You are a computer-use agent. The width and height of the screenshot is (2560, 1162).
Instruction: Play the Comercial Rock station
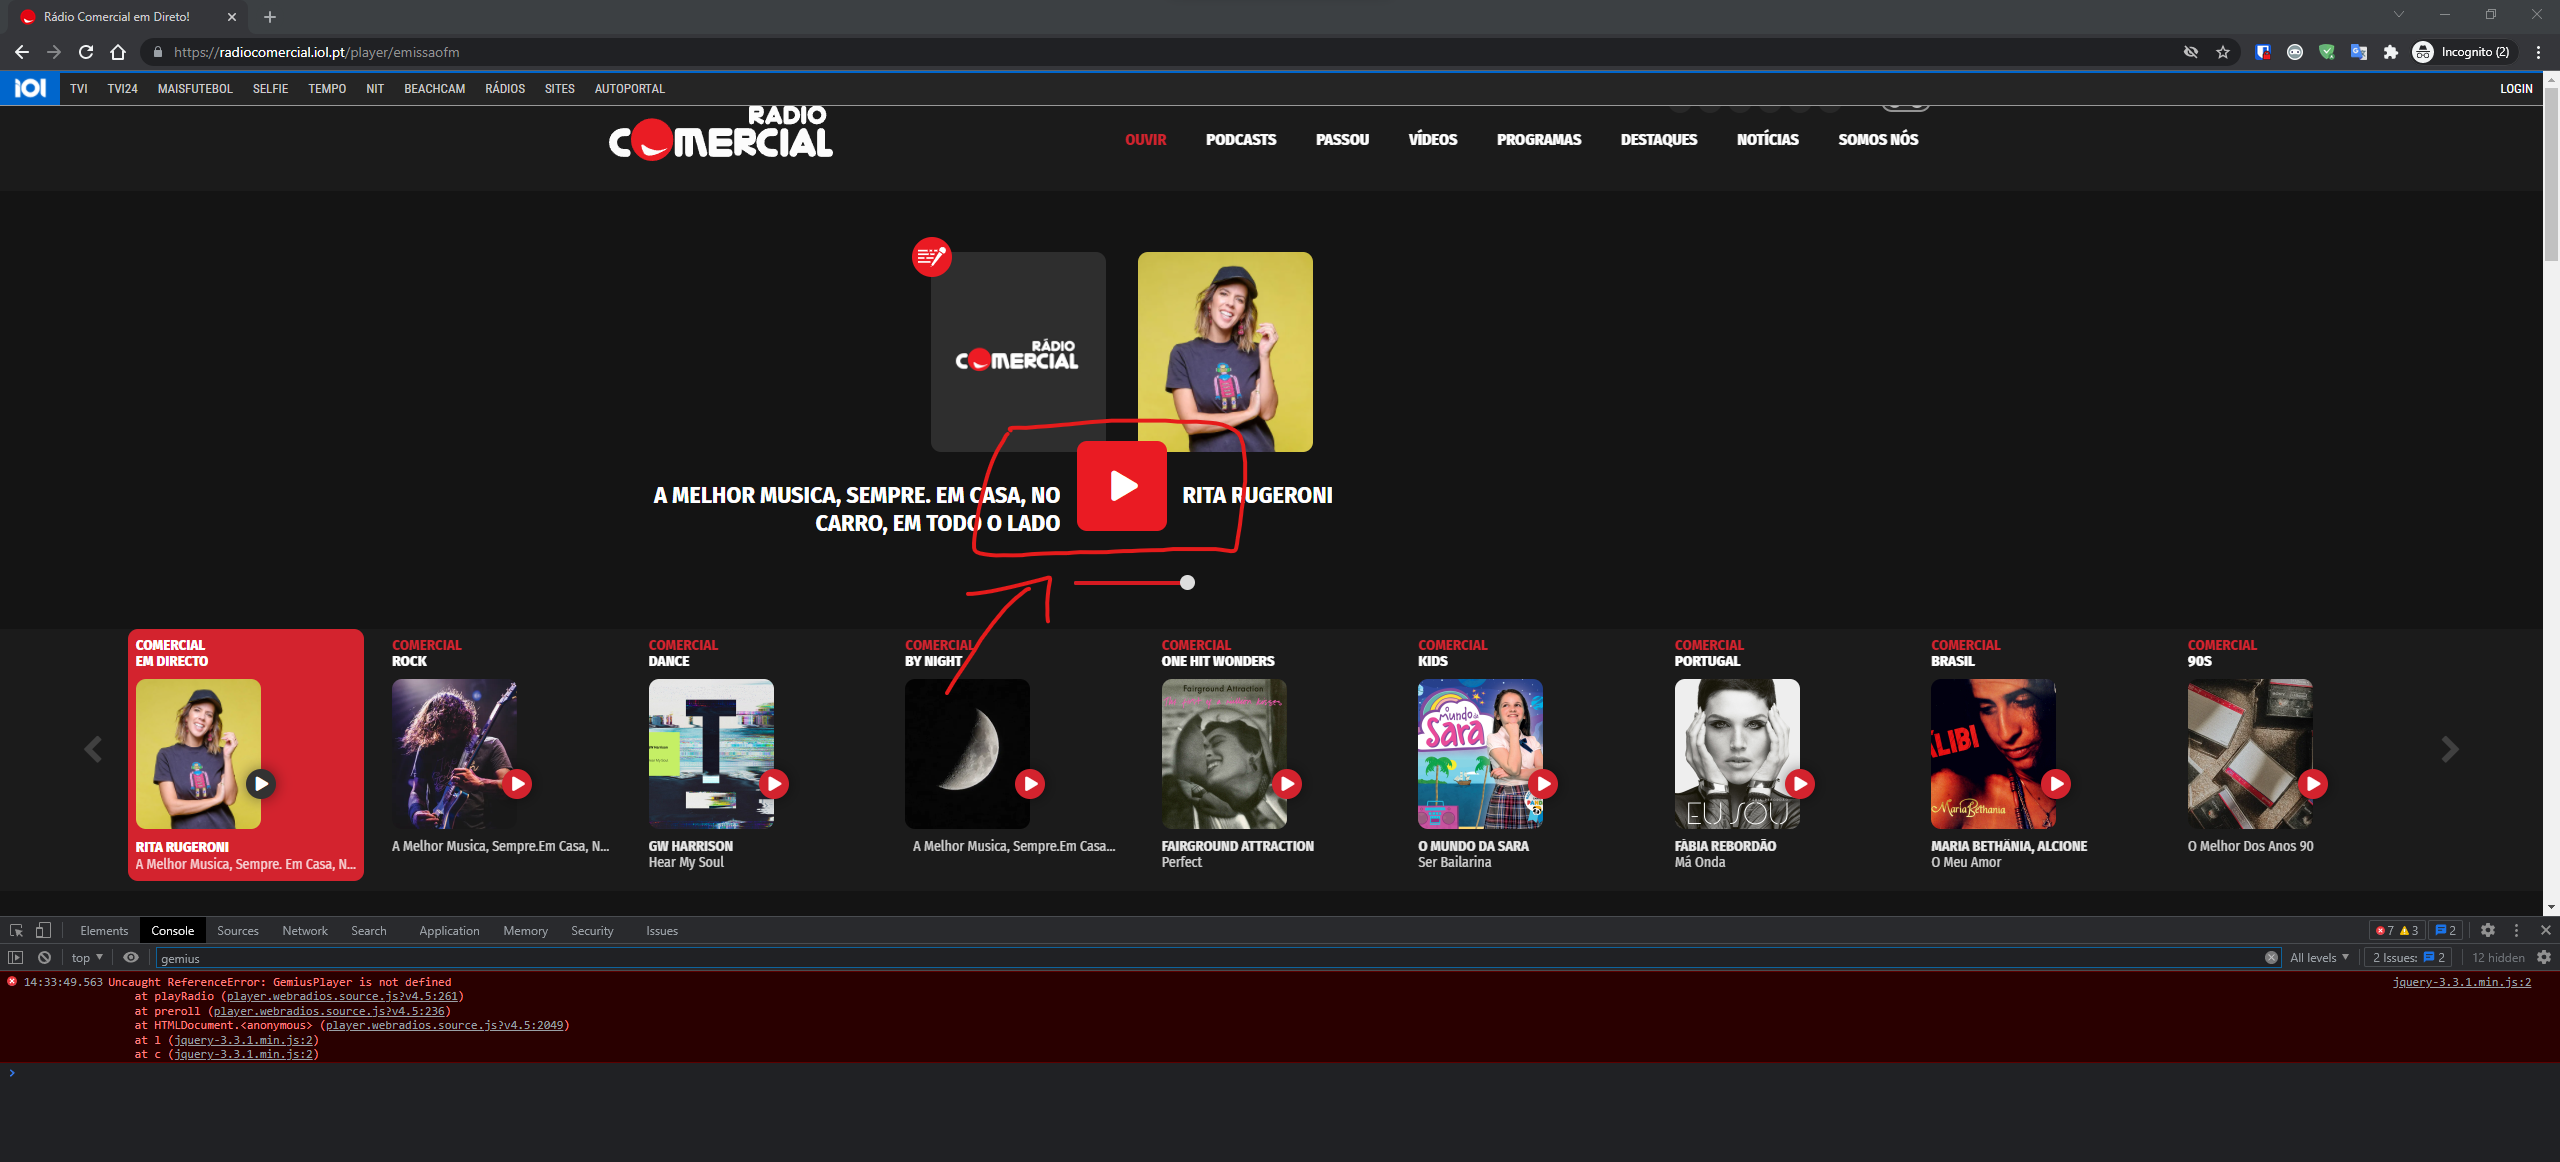[x=517, y=784]
